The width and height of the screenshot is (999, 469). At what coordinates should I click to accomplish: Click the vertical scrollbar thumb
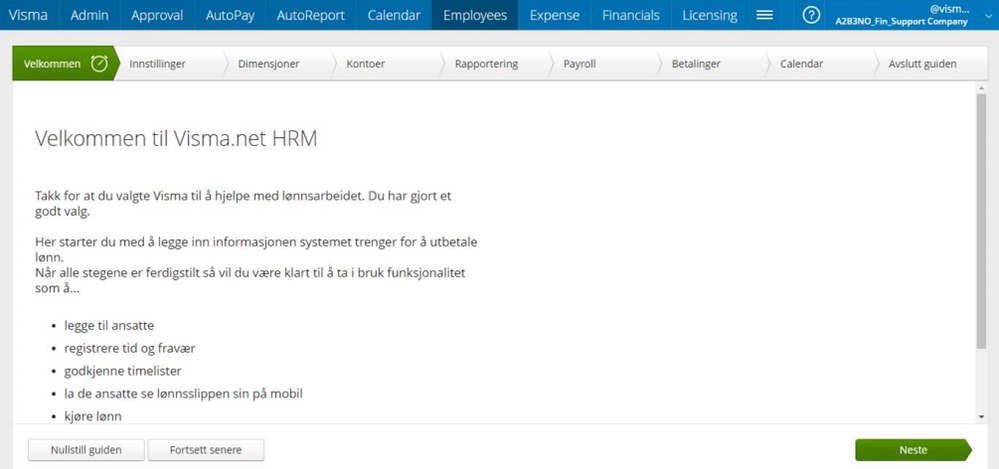981,221
